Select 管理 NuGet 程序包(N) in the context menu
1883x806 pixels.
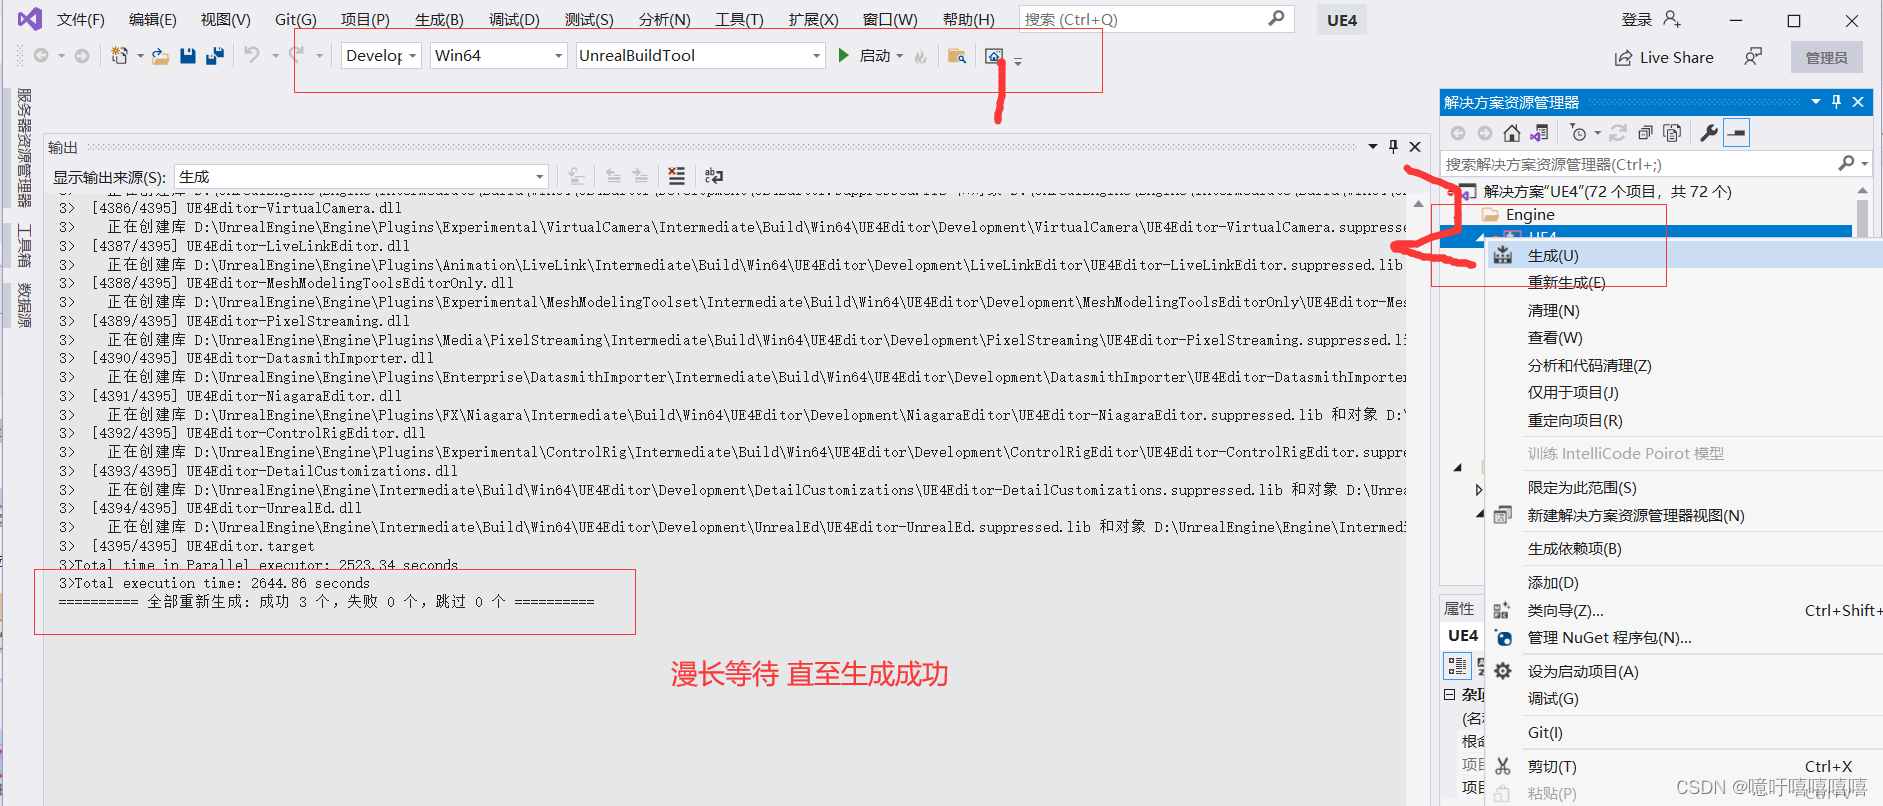point(1683,638)
